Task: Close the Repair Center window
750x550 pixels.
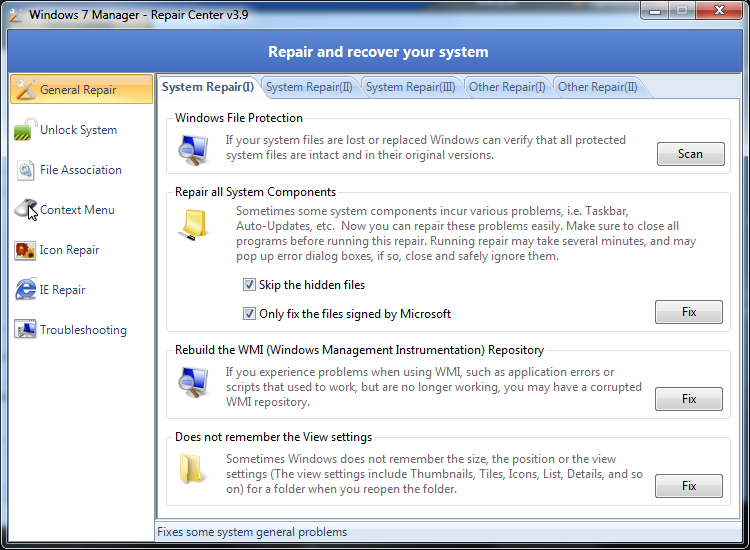Action: tap(719, 11)
